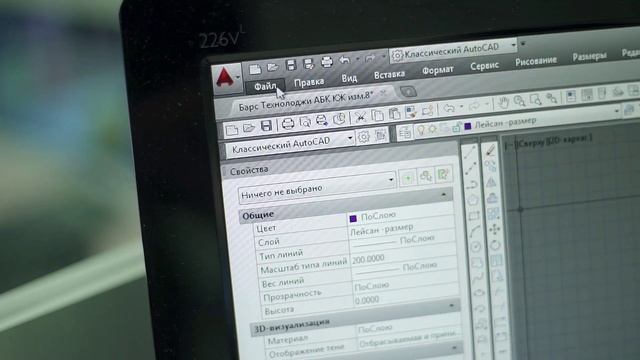640x360 pixels.
Task: Select the Move modify tool
Action: (x=495, y=229)
